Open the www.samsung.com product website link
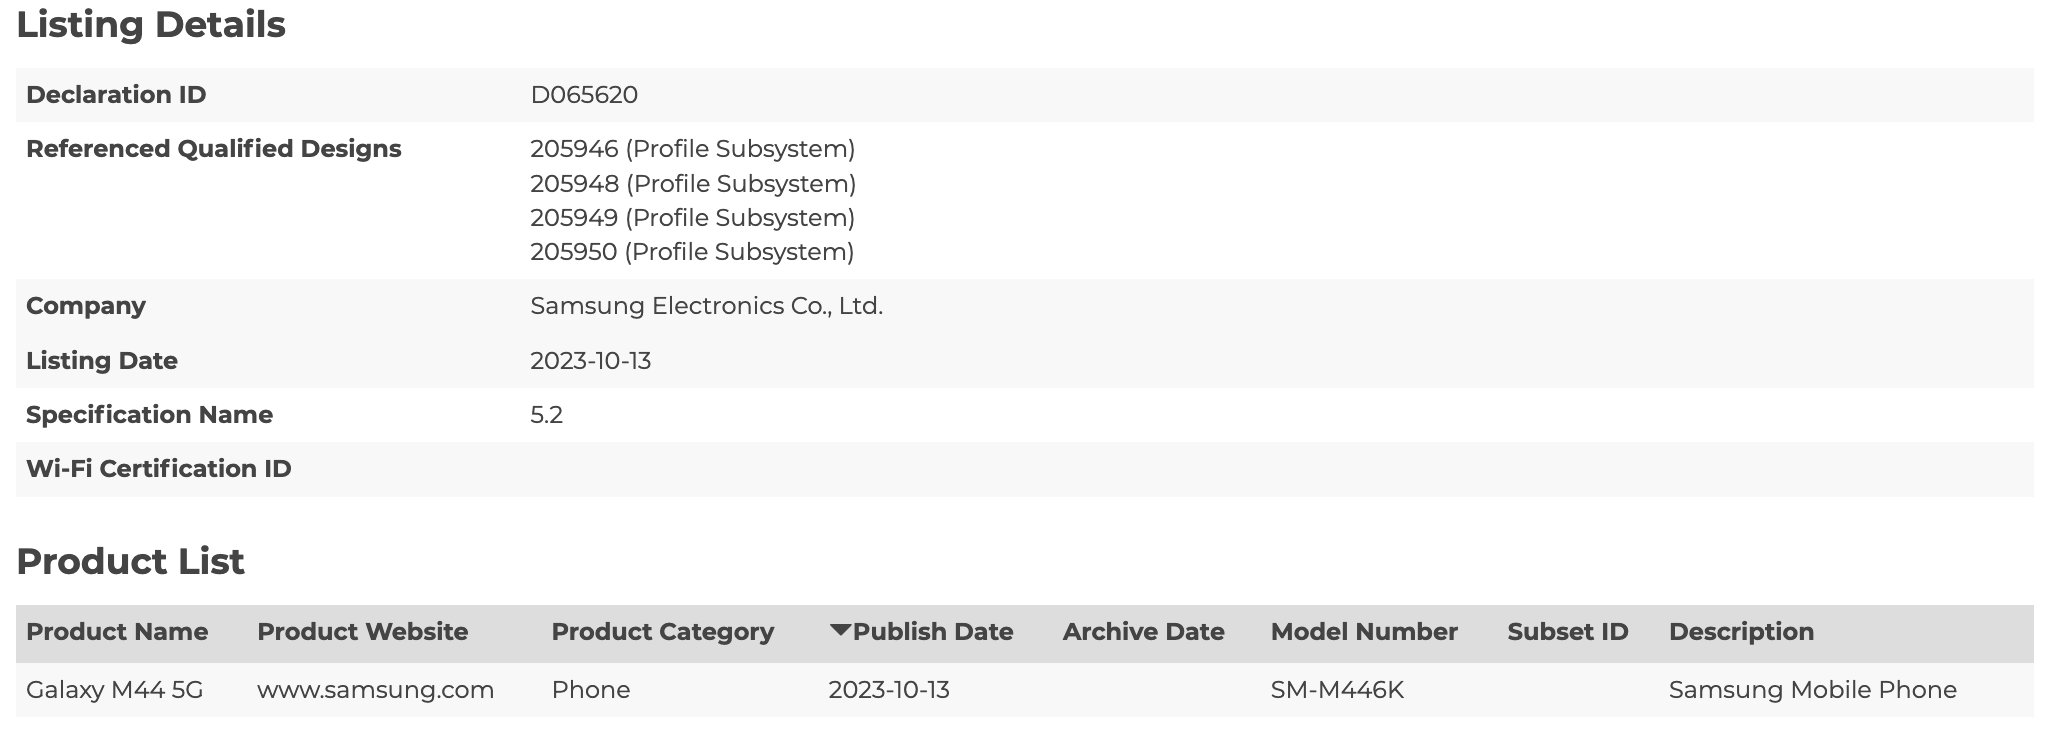This screenshot has width=2058, height=750. (x=375, y=690)
